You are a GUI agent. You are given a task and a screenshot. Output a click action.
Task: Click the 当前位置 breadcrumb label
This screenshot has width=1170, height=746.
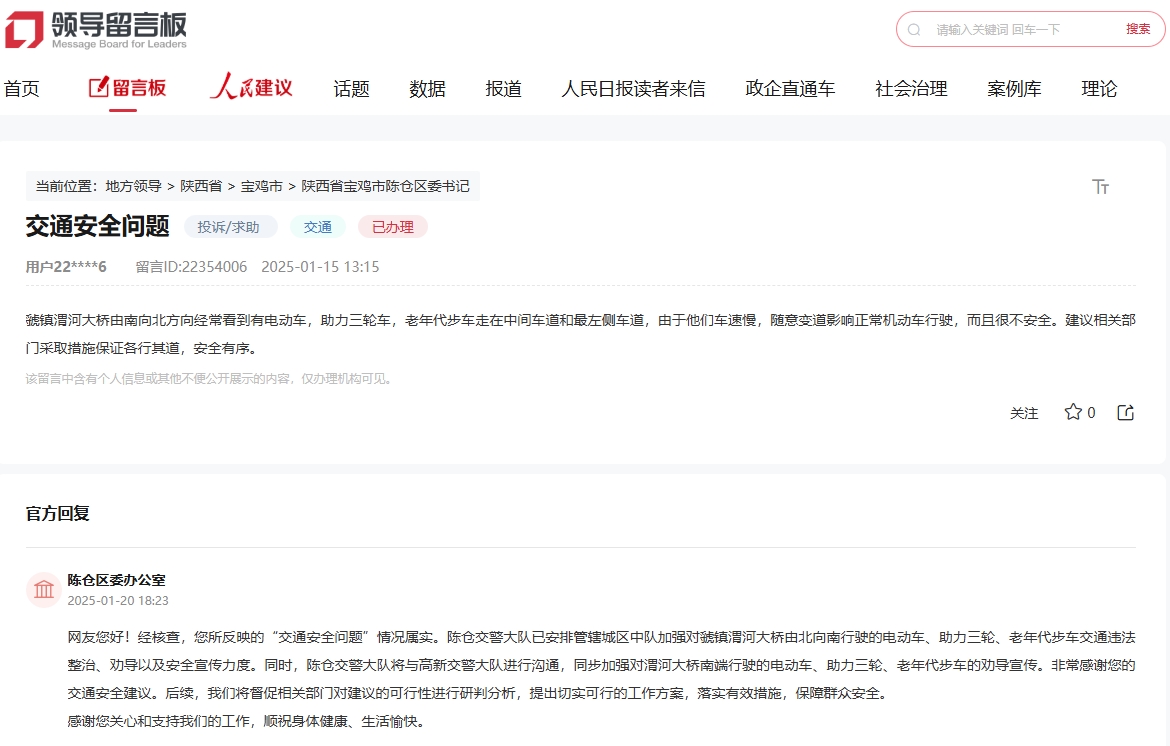[67, 186]
